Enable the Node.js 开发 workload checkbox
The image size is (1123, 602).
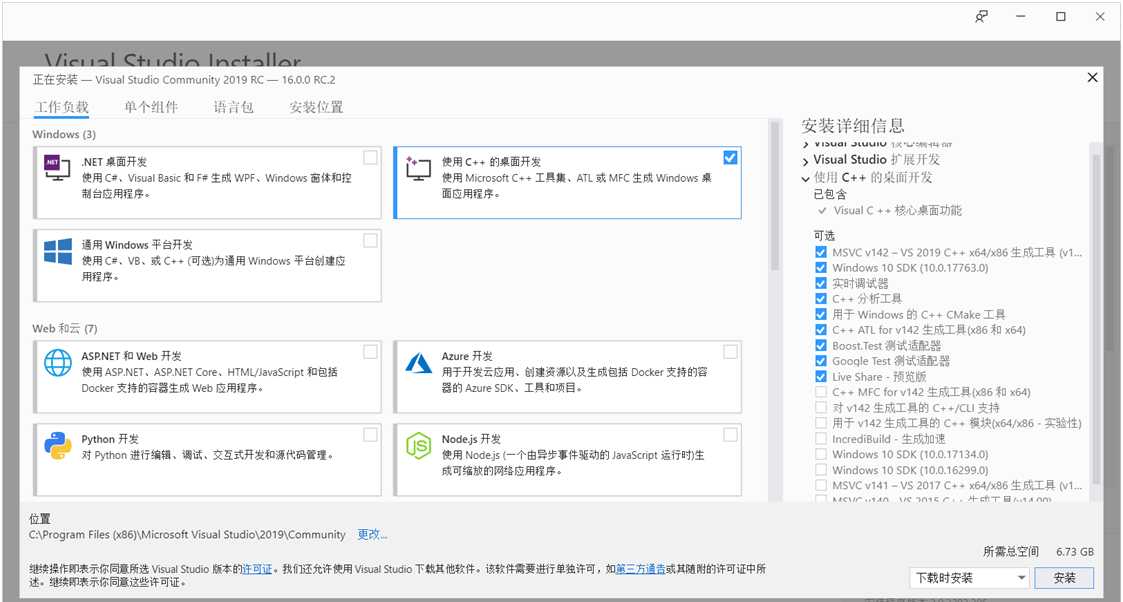730,434
